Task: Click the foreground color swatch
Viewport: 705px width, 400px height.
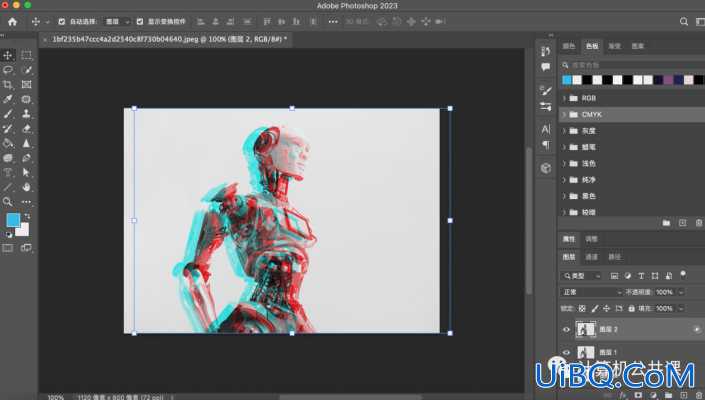Action: (x=13, y=220)
